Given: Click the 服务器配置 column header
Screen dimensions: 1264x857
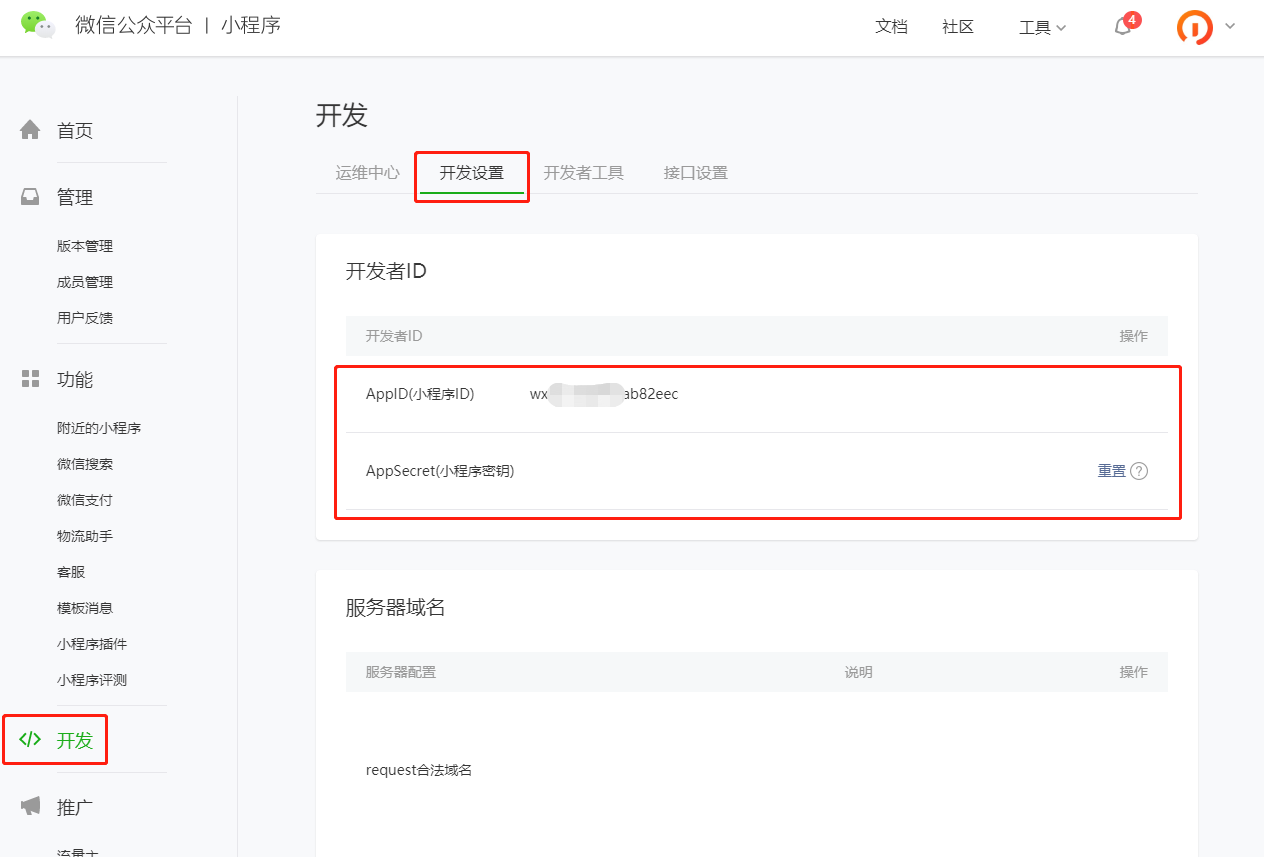Looking at the screenshot, I should (x=401, y=672).
